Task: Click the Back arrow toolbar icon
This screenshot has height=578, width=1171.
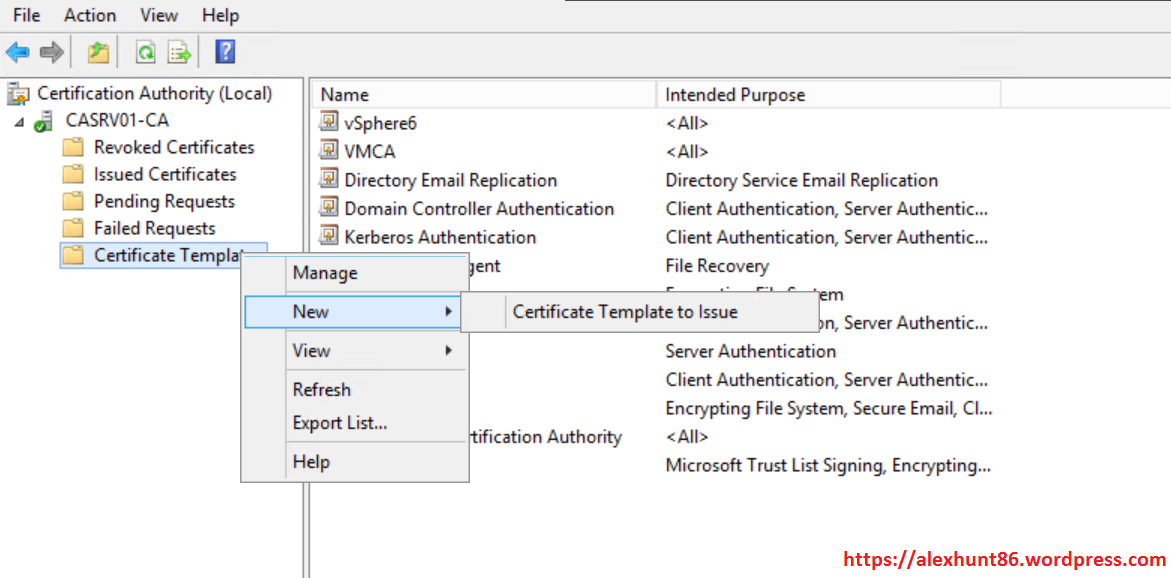Action: pos(18,52)
